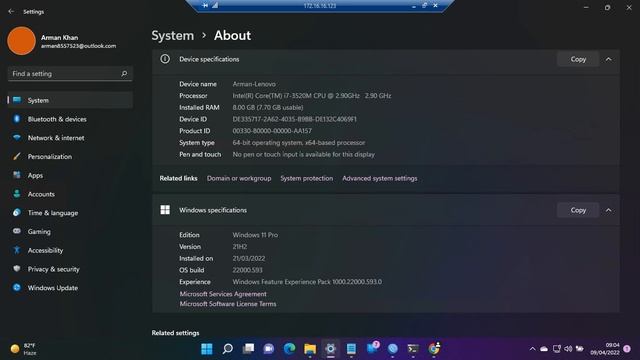Open Domain or workgroup link
The height and width of the screenshot is (360, 640).
(239, 178)
